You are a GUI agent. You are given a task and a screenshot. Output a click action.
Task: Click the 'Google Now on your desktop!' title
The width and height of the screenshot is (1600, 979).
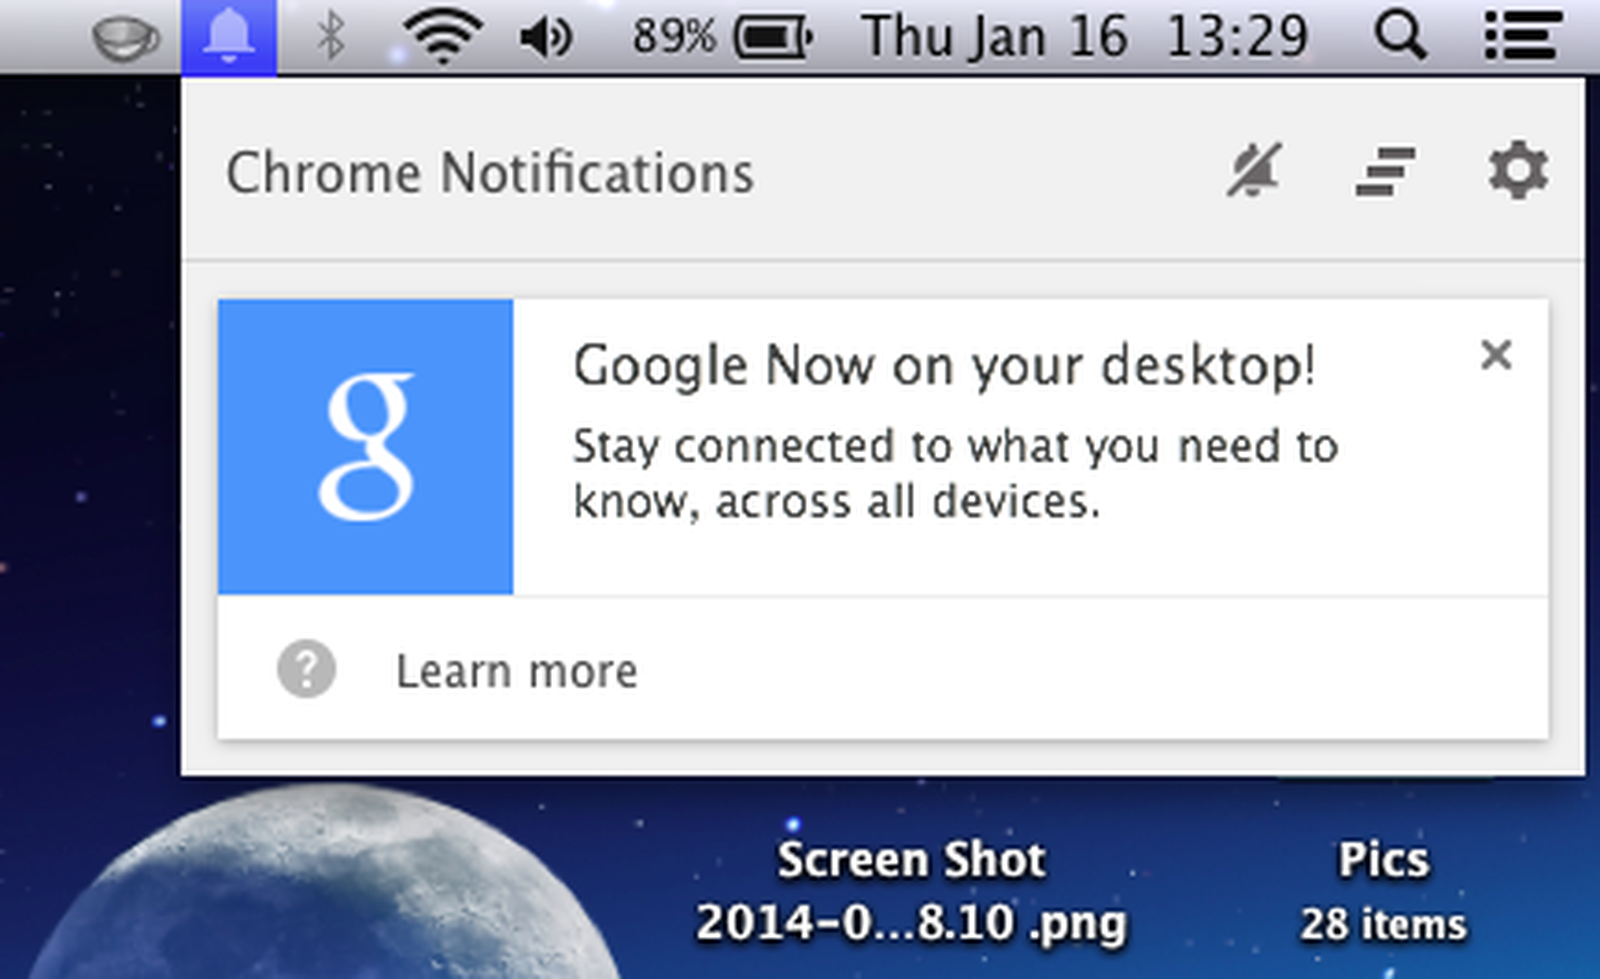click(x=944, y=365)
